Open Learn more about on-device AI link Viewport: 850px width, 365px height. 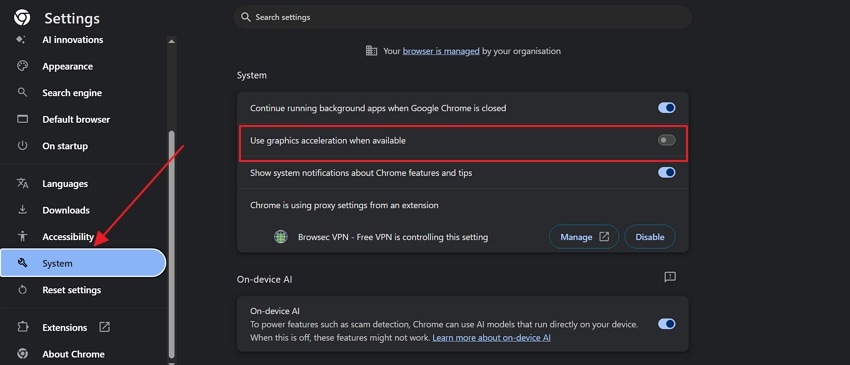pyautogui.click(x=491, y=337)
